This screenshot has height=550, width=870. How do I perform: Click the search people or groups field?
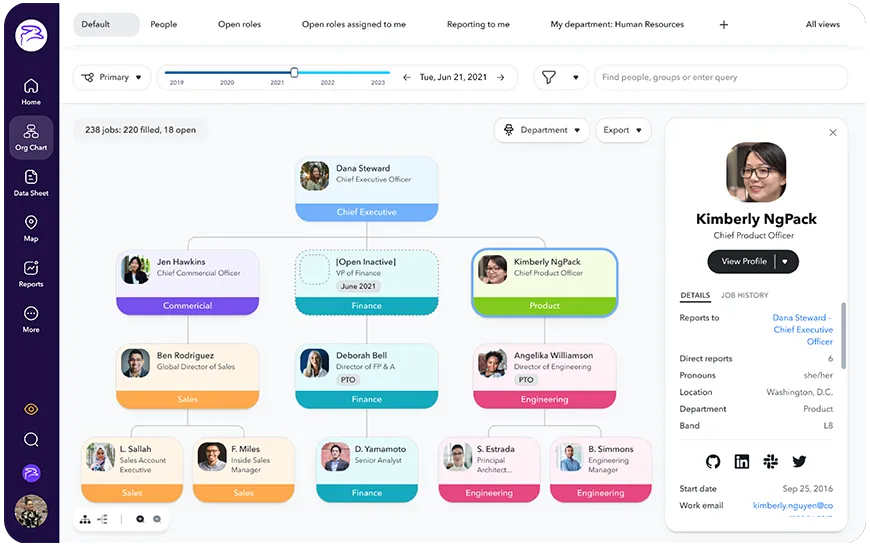point(720,77)
